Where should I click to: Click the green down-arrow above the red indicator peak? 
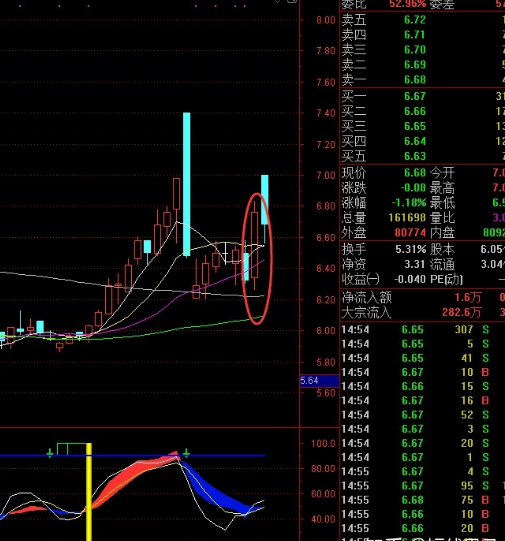coord(186,452)
